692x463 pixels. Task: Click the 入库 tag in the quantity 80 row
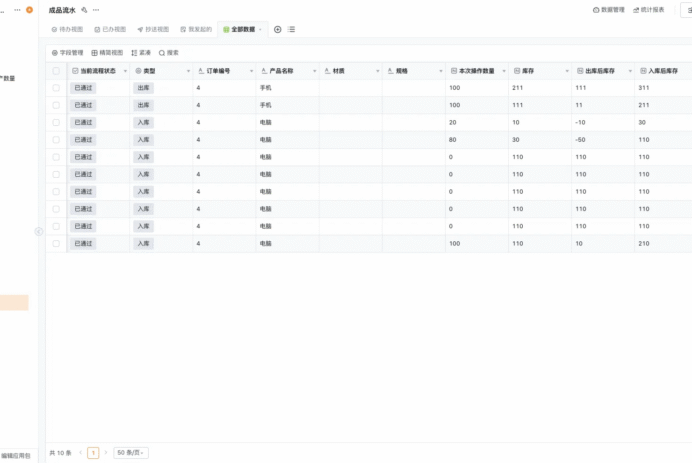click(x=143, y=140)
